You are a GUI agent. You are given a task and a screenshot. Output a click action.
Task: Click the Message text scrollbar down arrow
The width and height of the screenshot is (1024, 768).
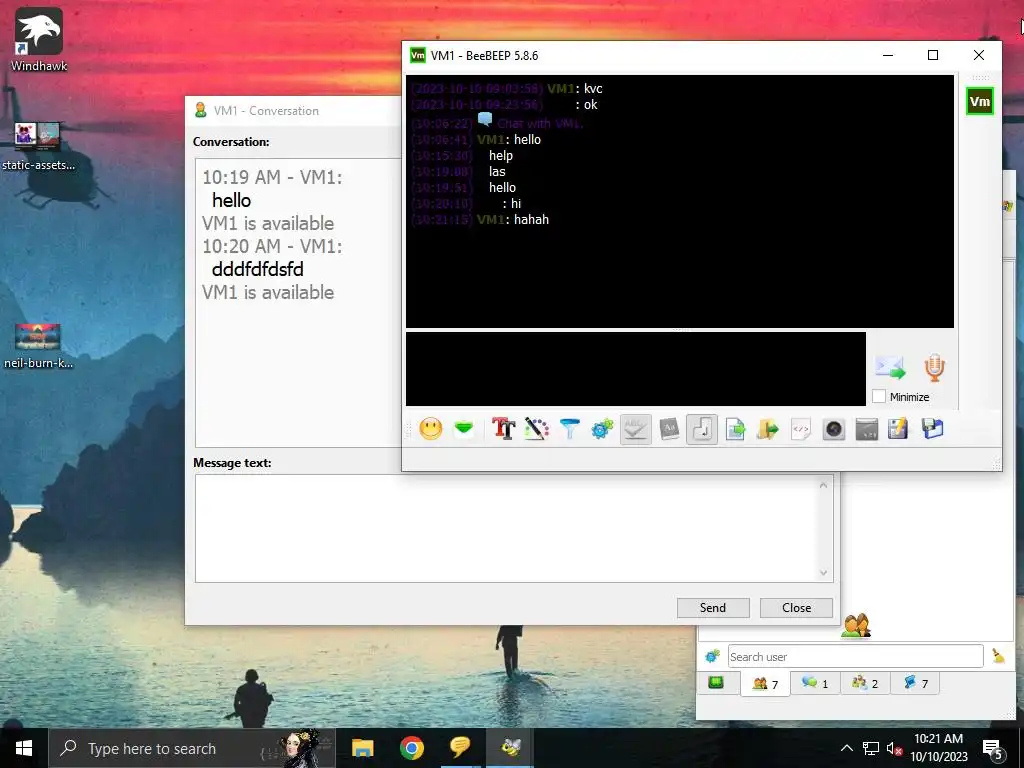[824, 573]
